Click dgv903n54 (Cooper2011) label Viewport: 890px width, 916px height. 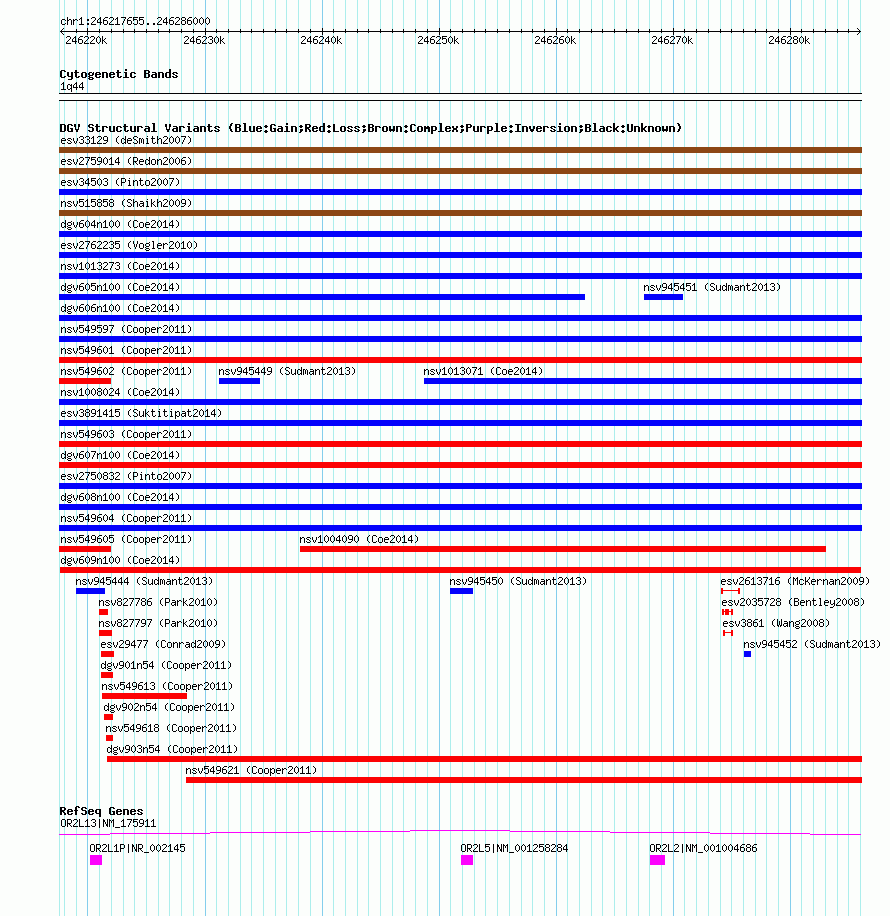coord(172,750)
